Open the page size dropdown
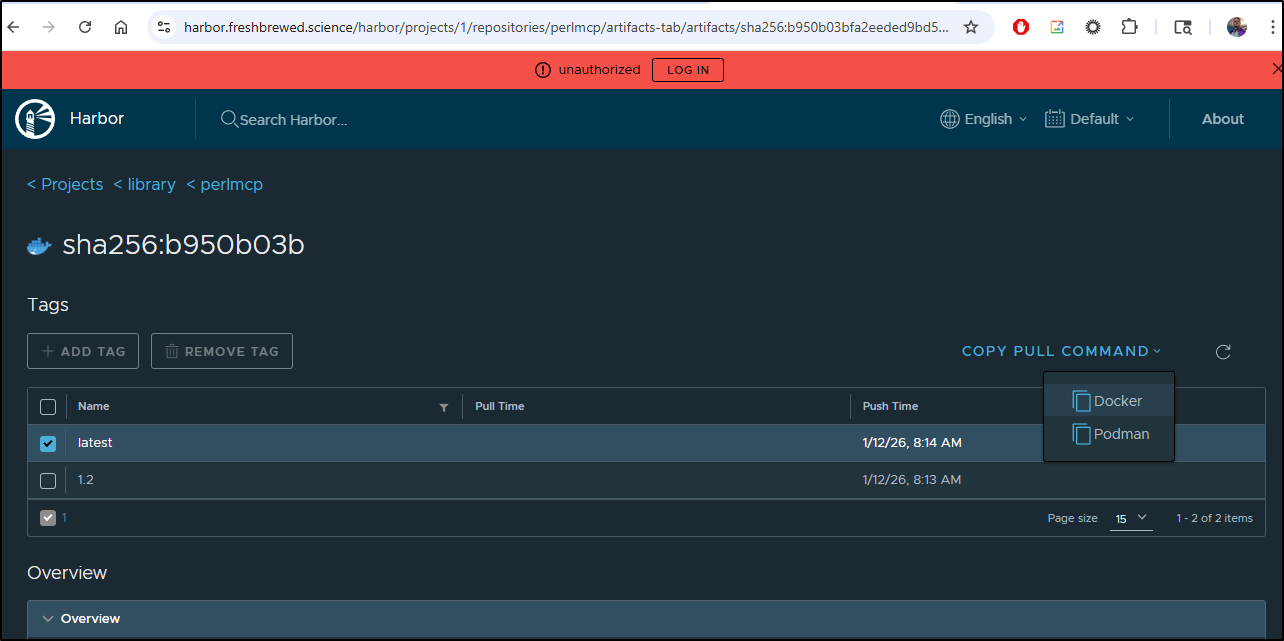Image resolution: width=1284 pixels, height=641 pixels. (x=1131, y=518)
